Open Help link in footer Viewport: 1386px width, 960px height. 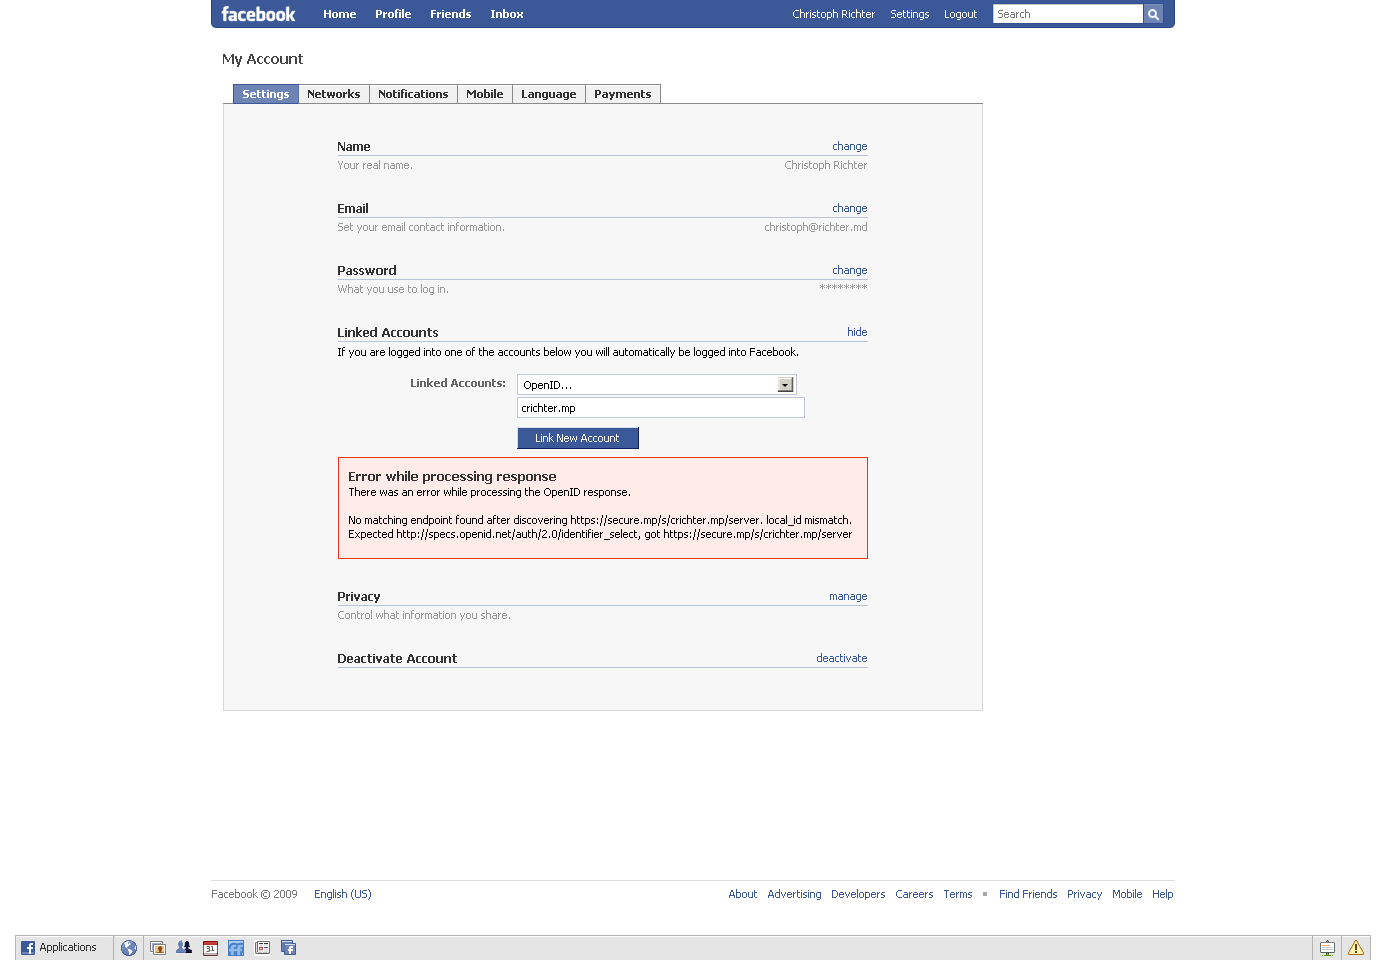[1162, 894]
